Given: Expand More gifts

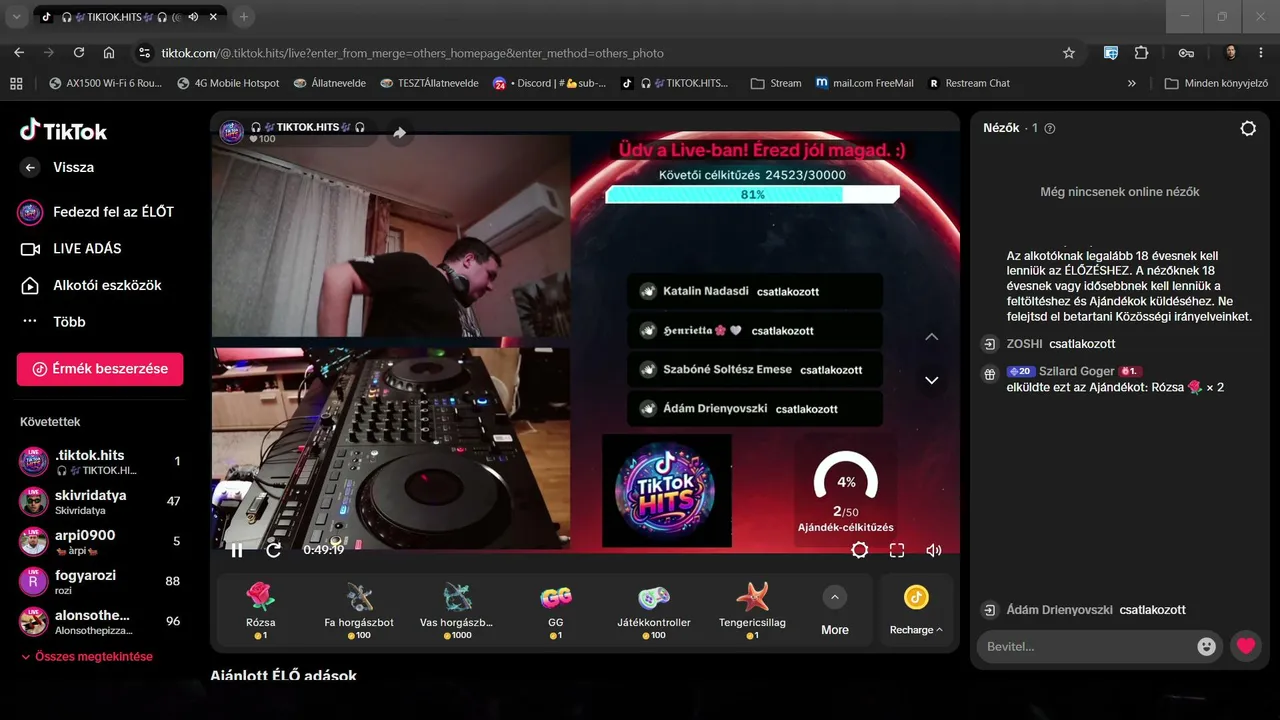Looking at the screenshot, I should coord(835,610).
